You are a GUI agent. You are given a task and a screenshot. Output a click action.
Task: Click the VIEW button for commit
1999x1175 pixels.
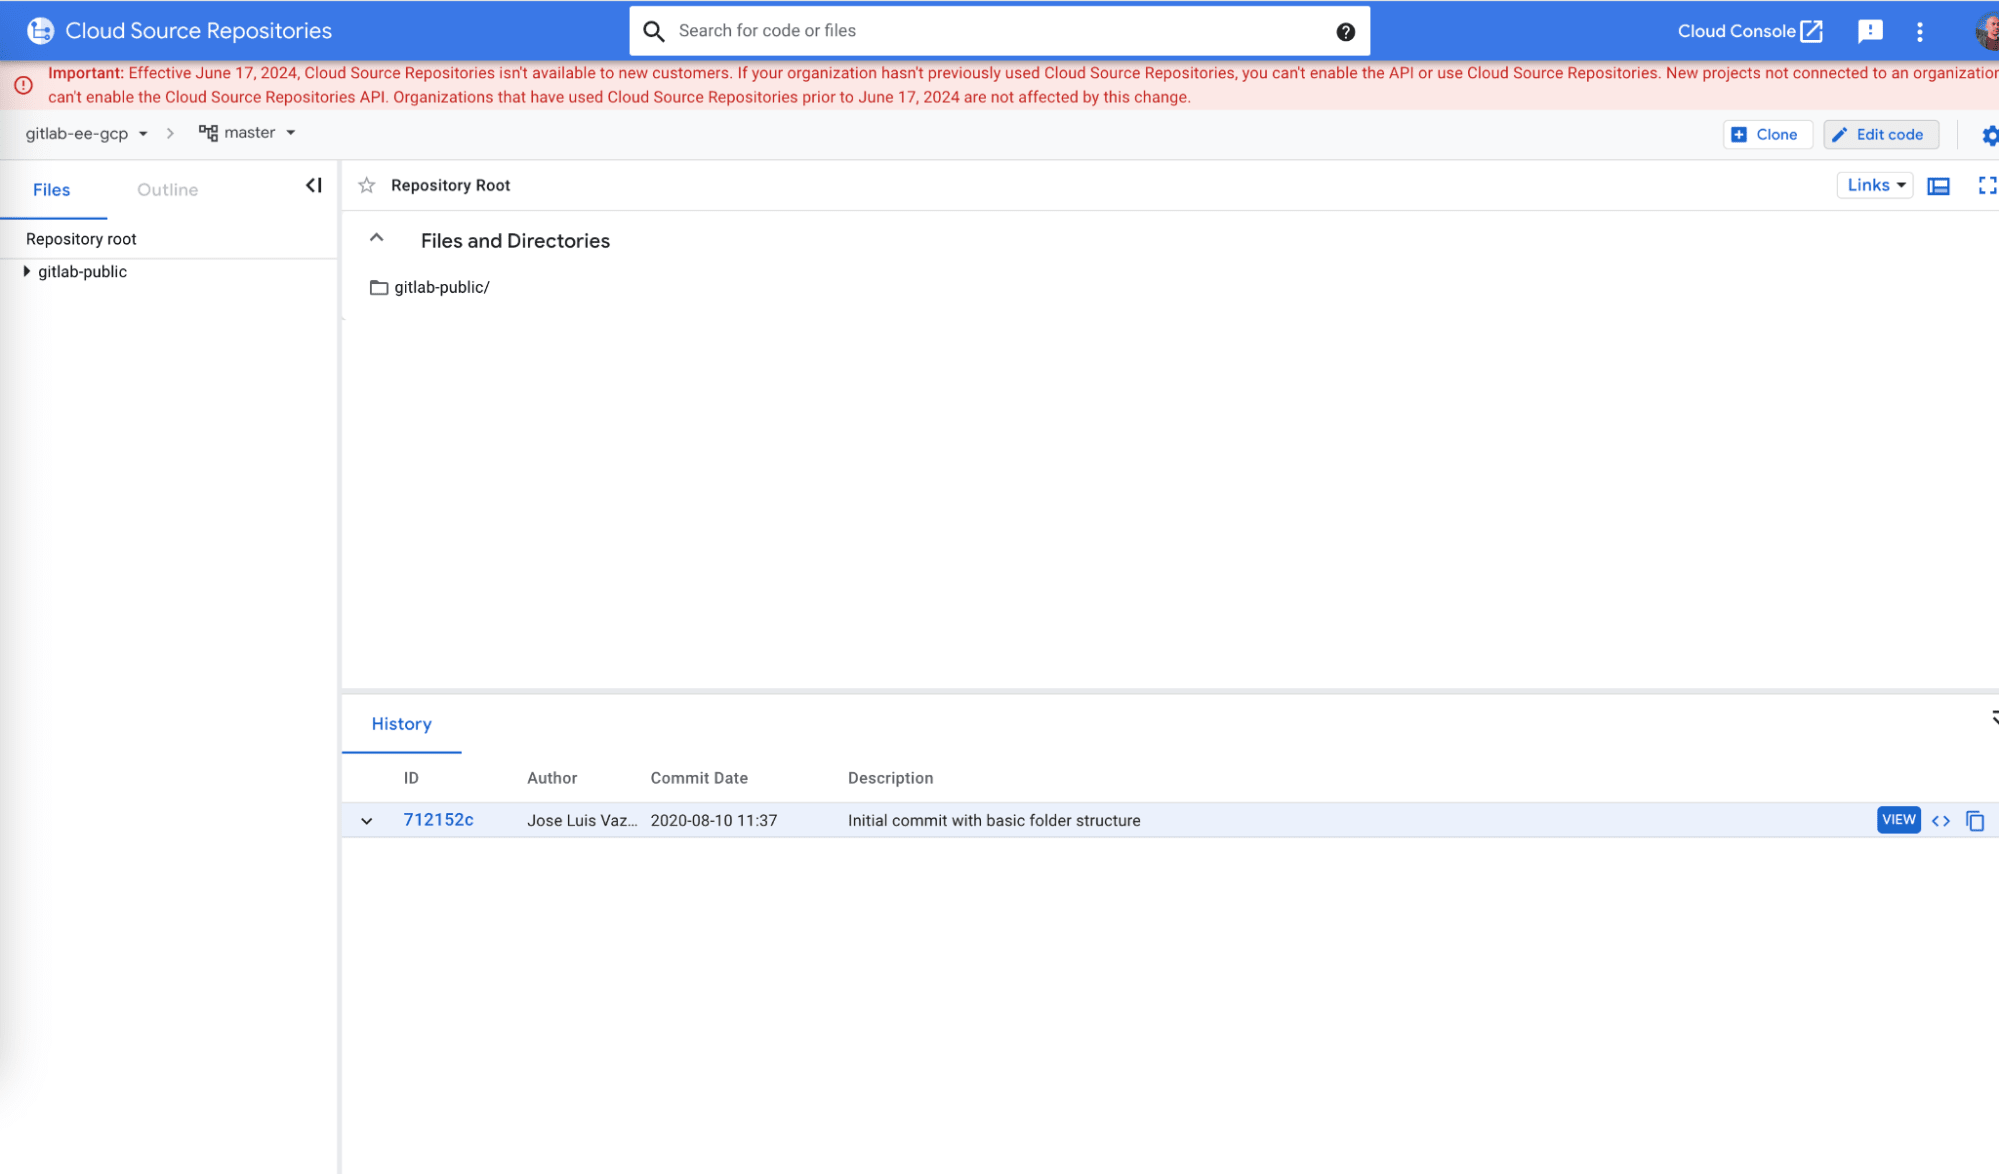[x=1898, y=820]
